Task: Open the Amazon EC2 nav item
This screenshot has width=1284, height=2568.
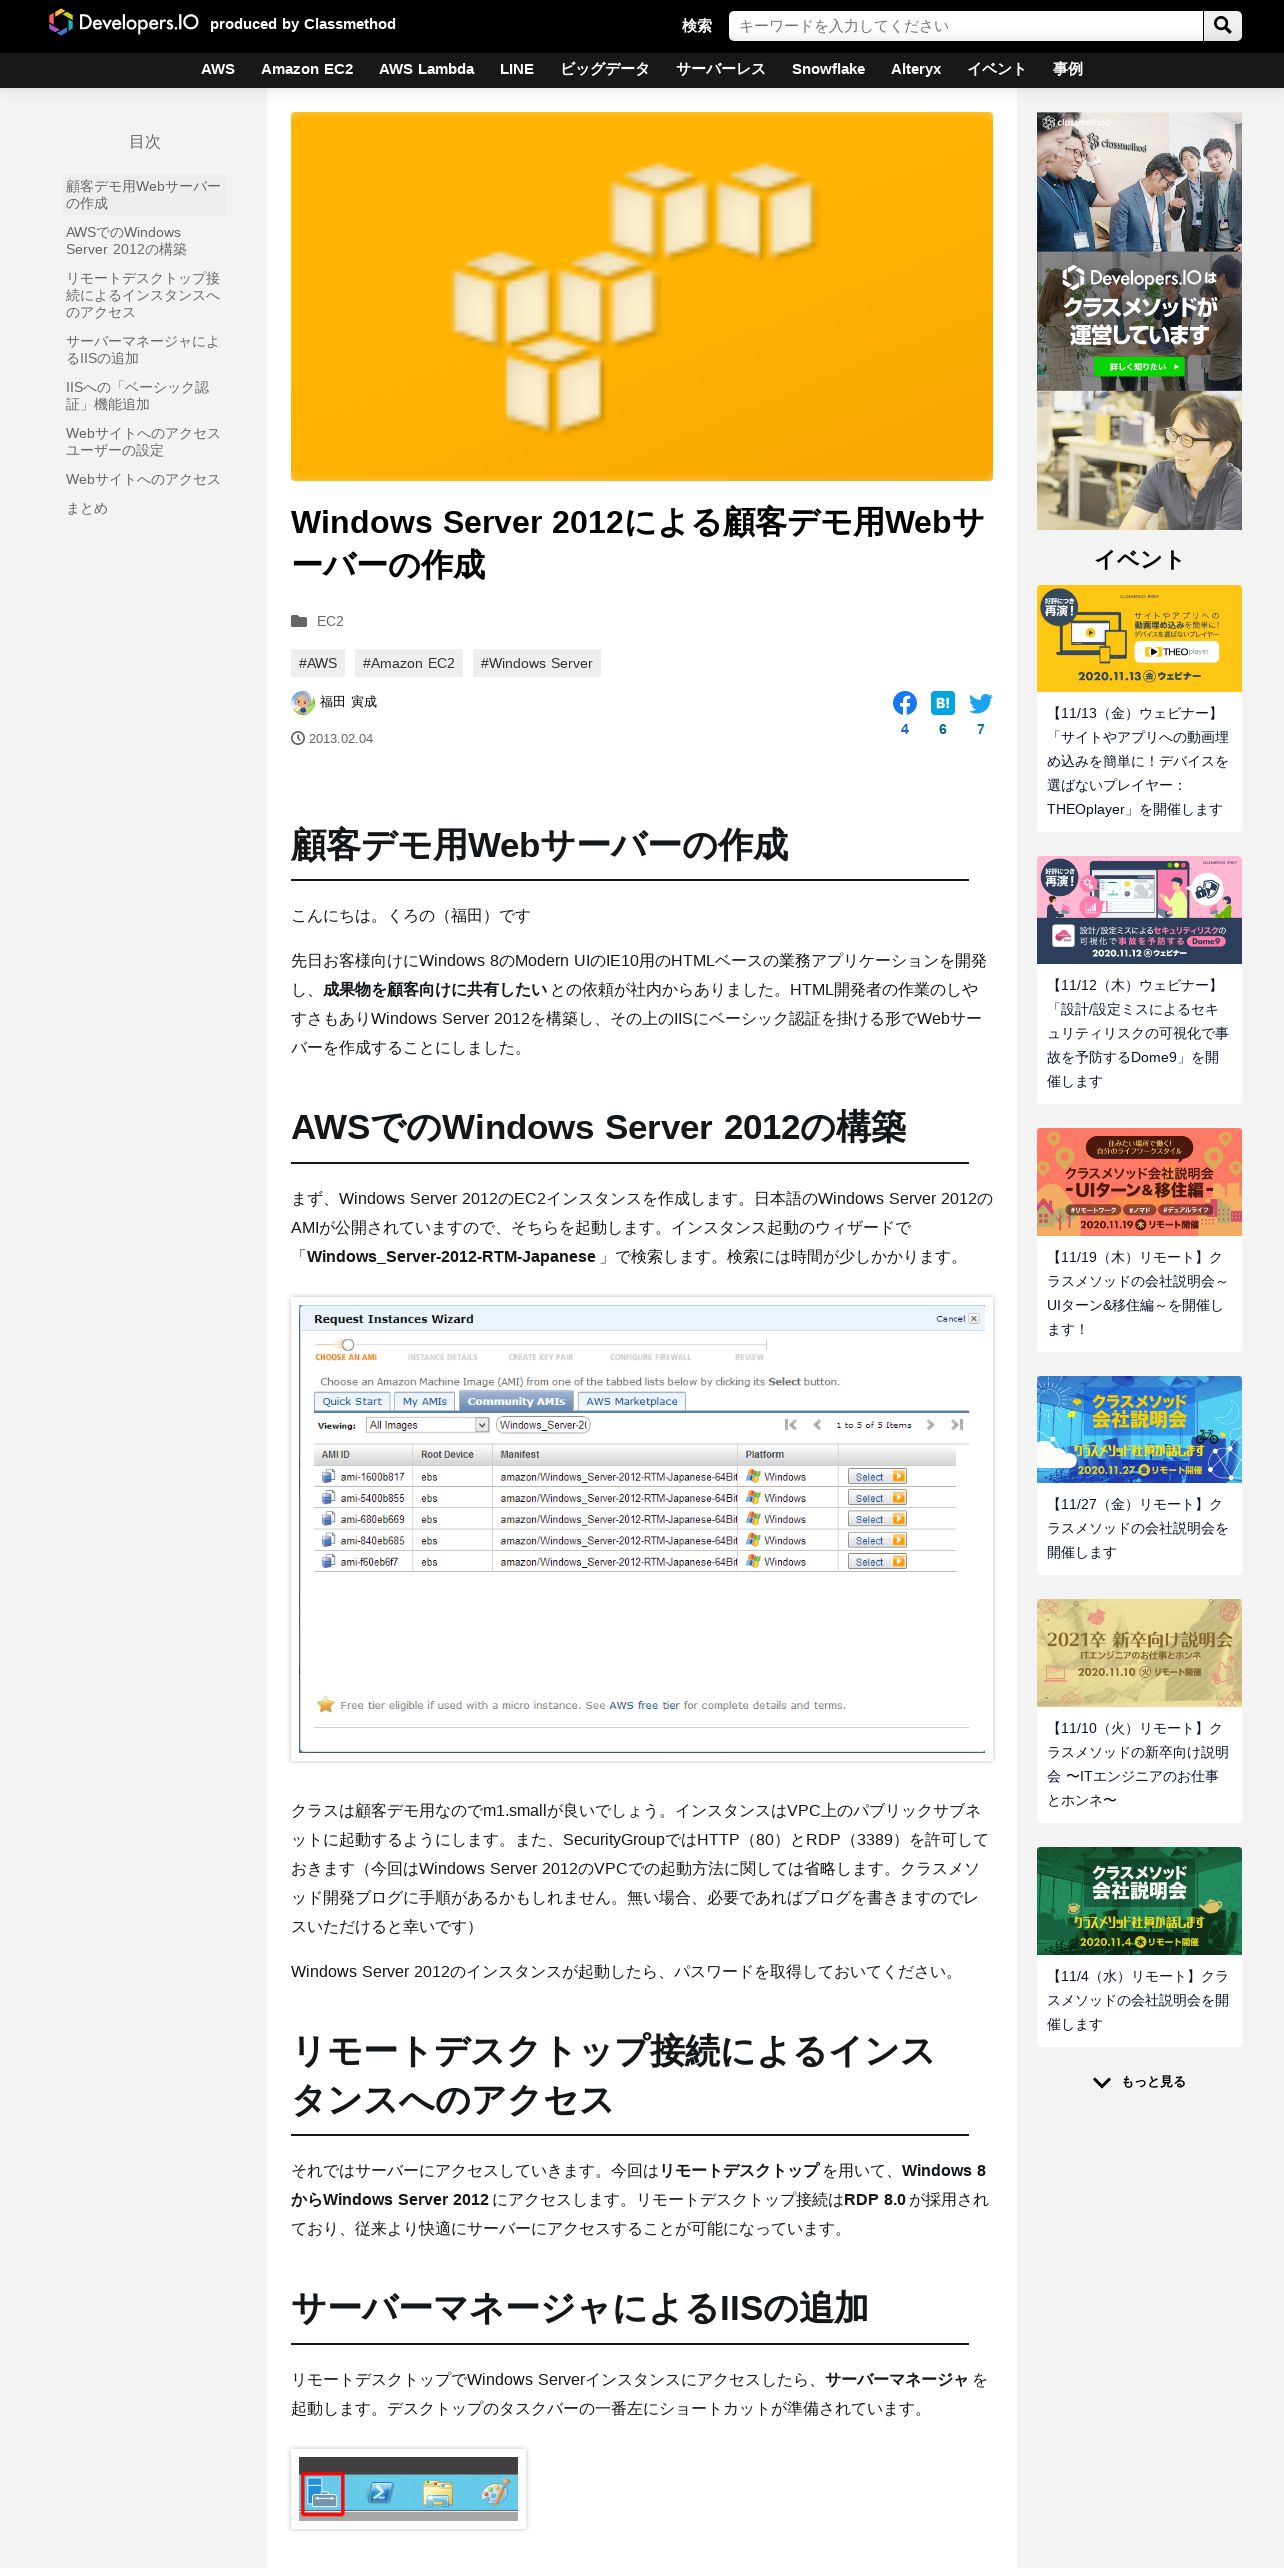Action: (x=307, y=69)
